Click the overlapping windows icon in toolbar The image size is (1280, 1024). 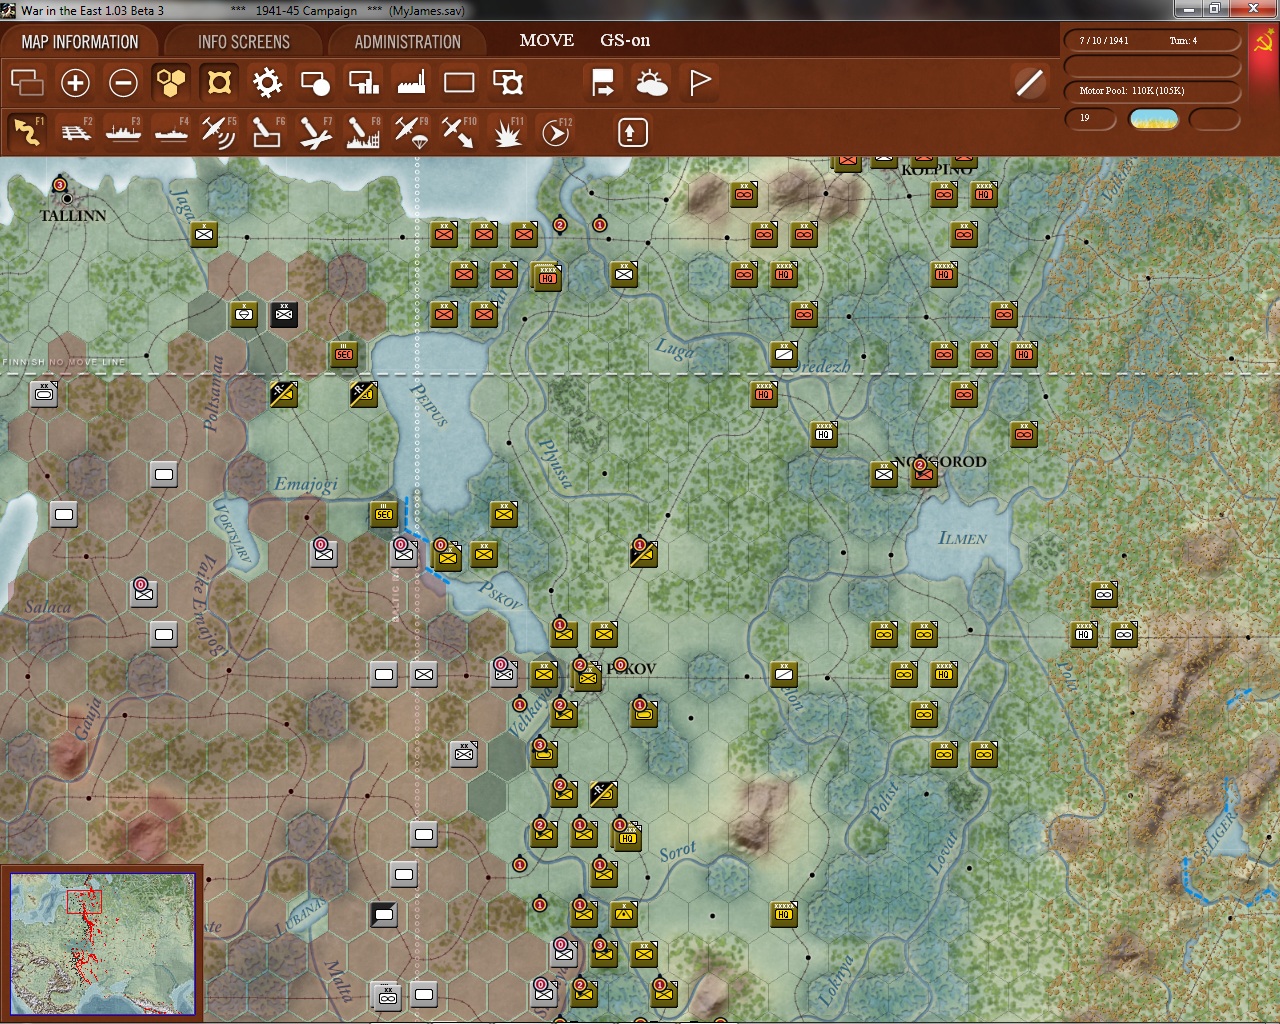point(28,82)
